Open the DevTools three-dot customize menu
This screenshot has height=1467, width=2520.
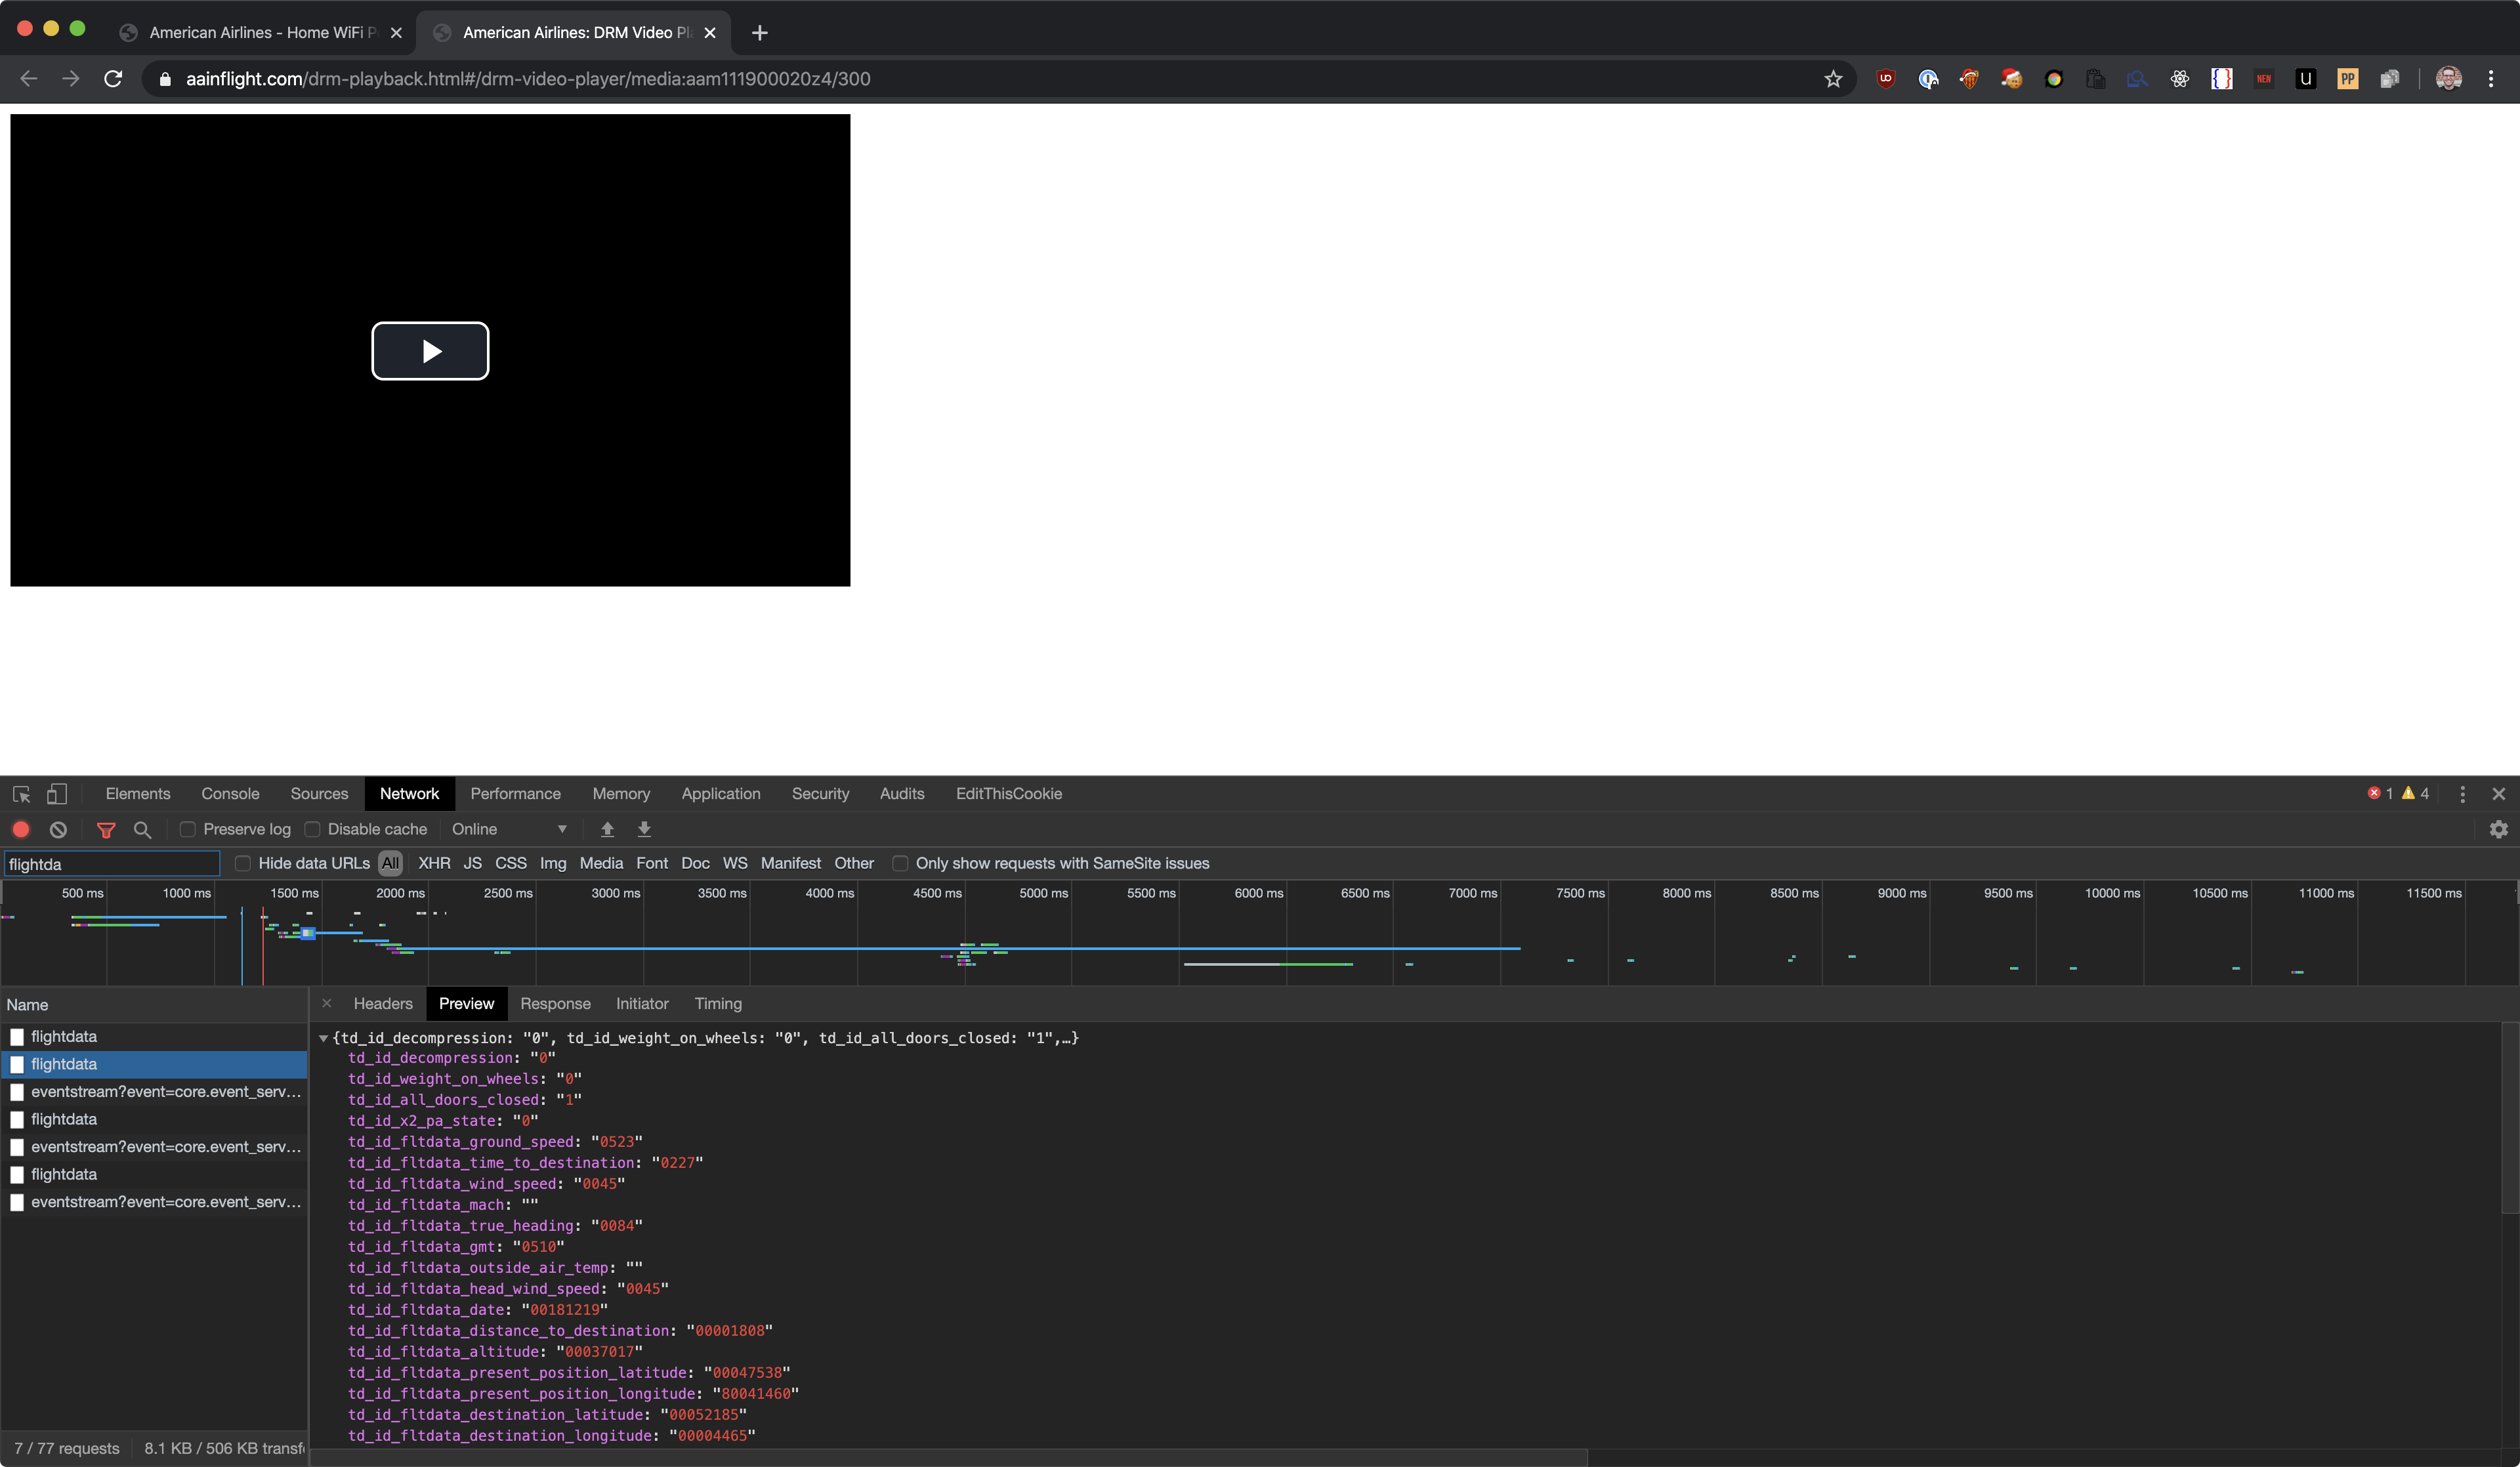[2462, 794]
